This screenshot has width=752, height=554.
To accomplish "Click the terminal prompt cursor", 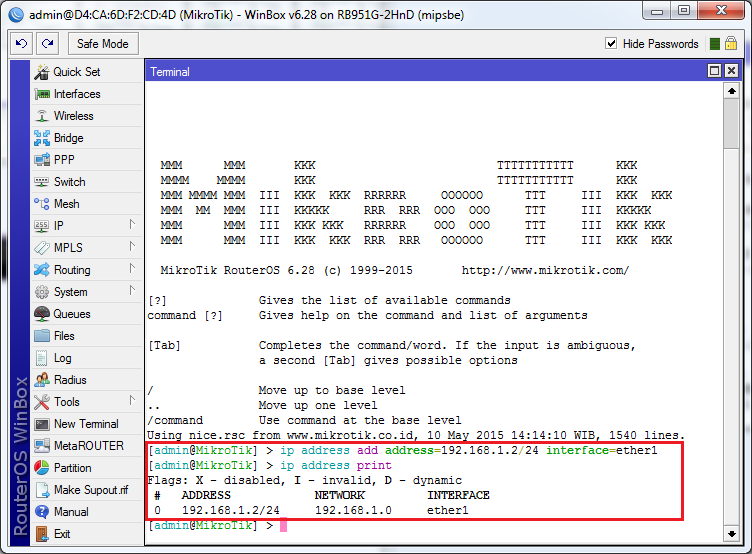I will (x=283, y=525).
